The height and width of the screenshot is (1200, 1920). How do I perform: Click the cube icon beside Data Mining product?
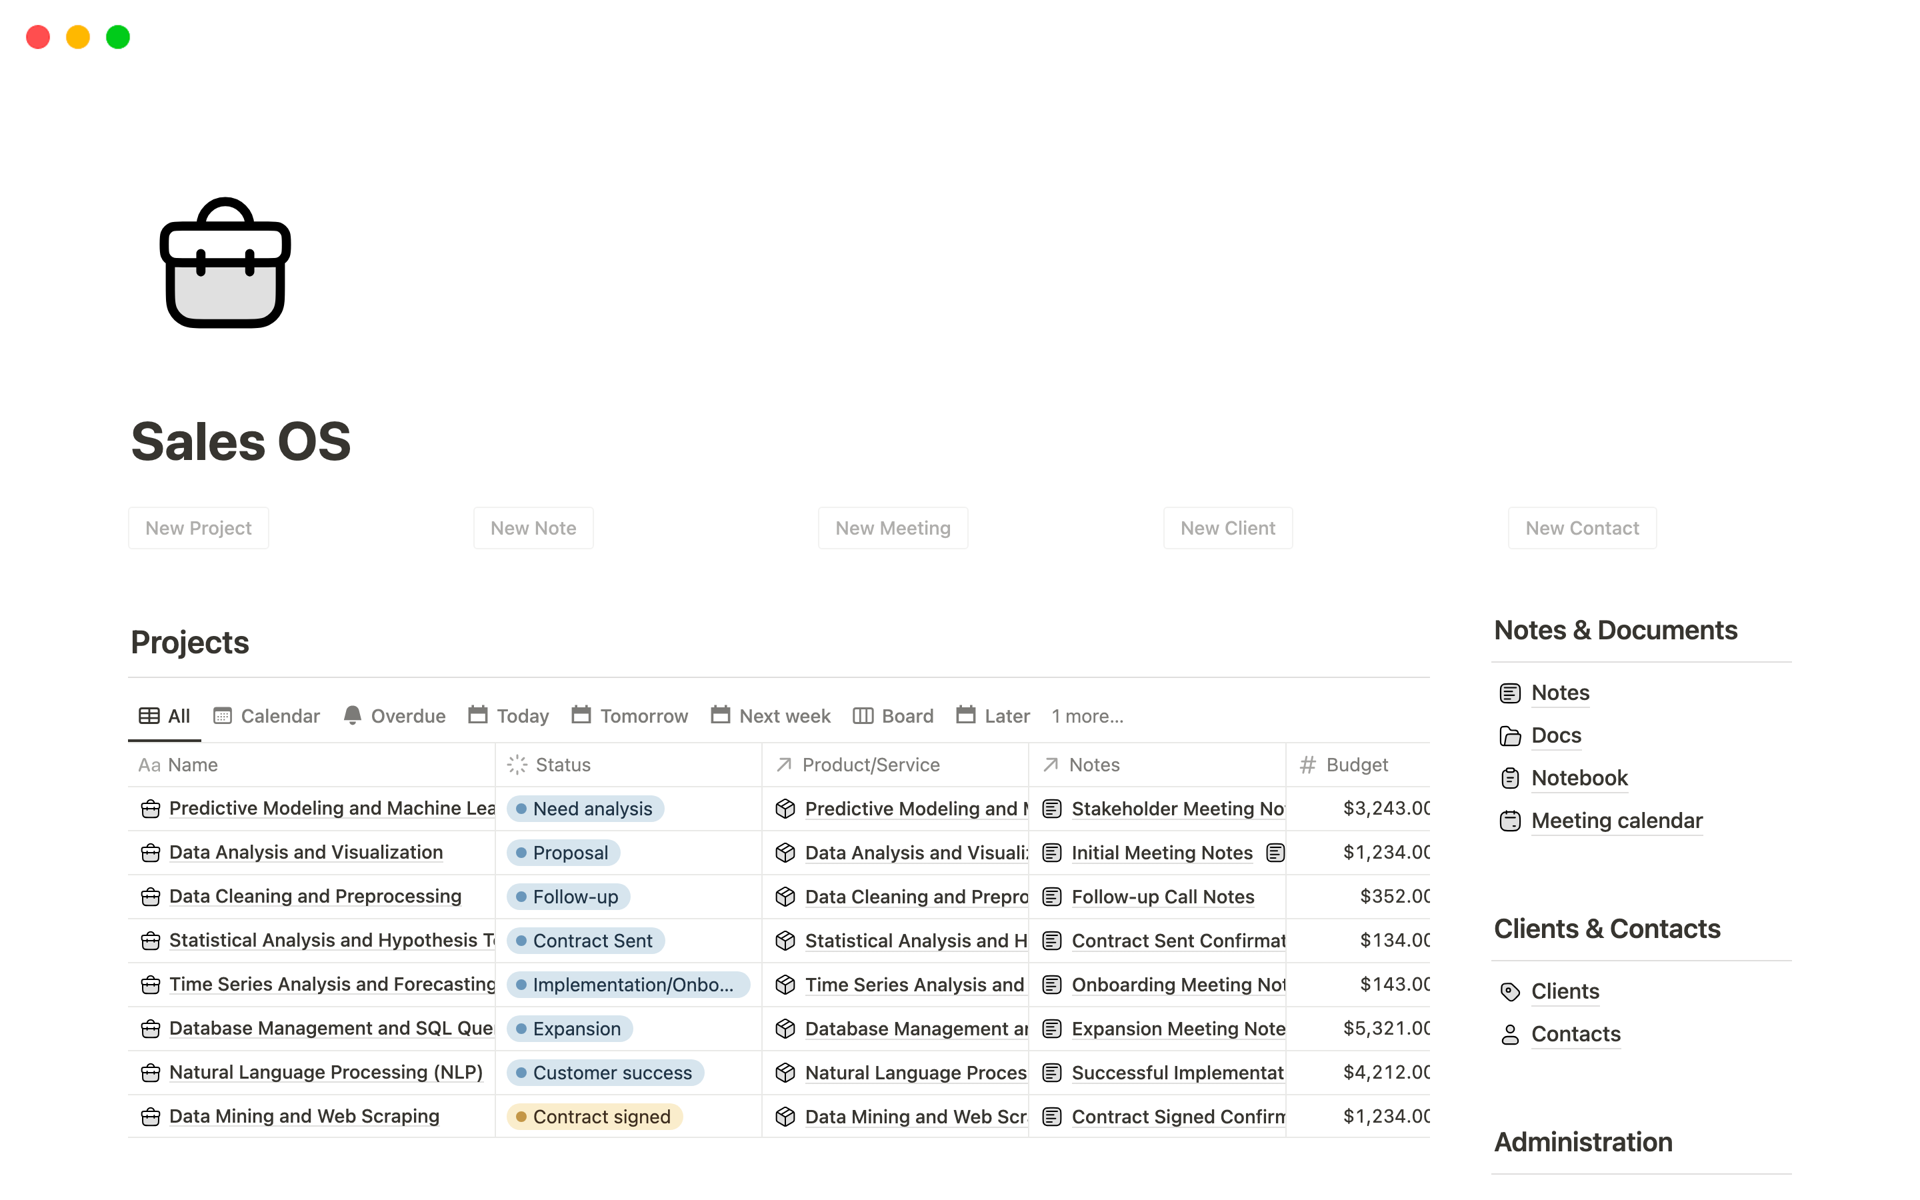tap(785, 1117)
